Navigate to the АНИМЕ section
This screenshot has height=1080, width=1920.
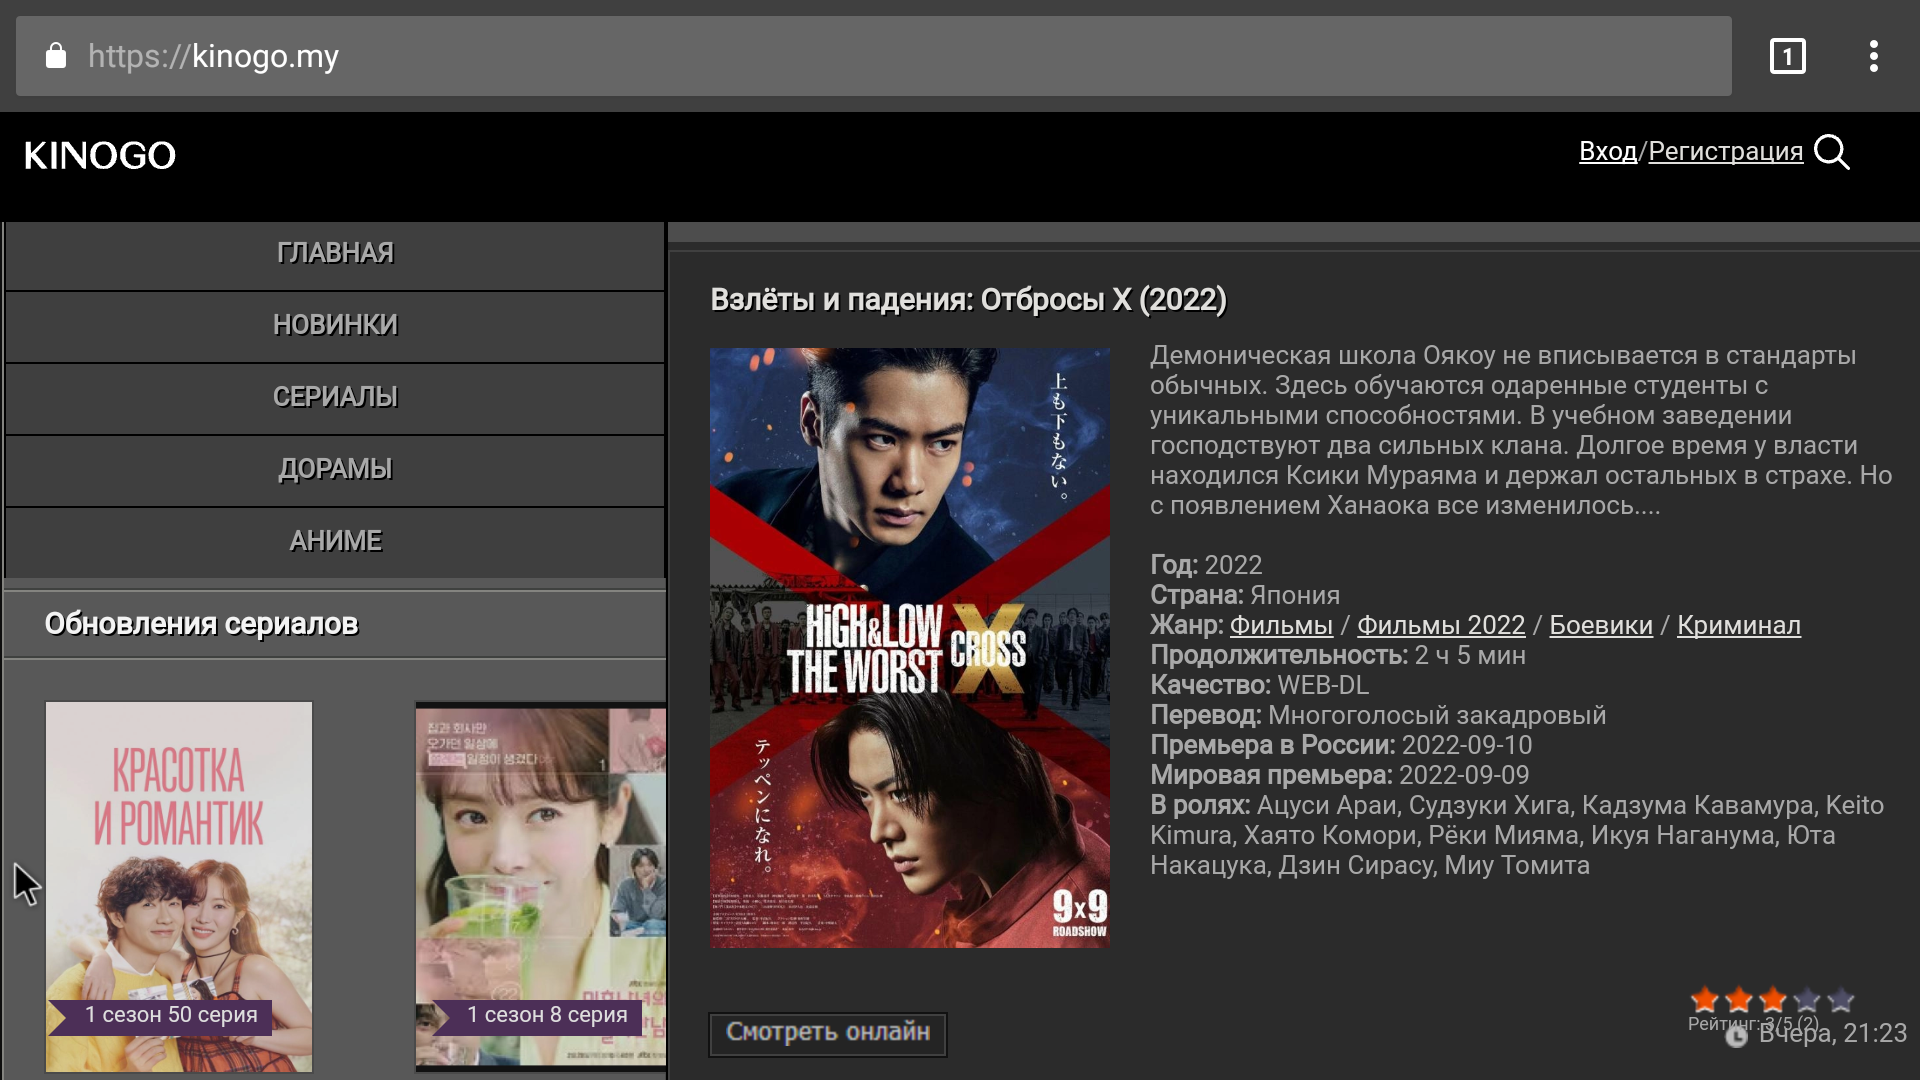coord(335,541)
